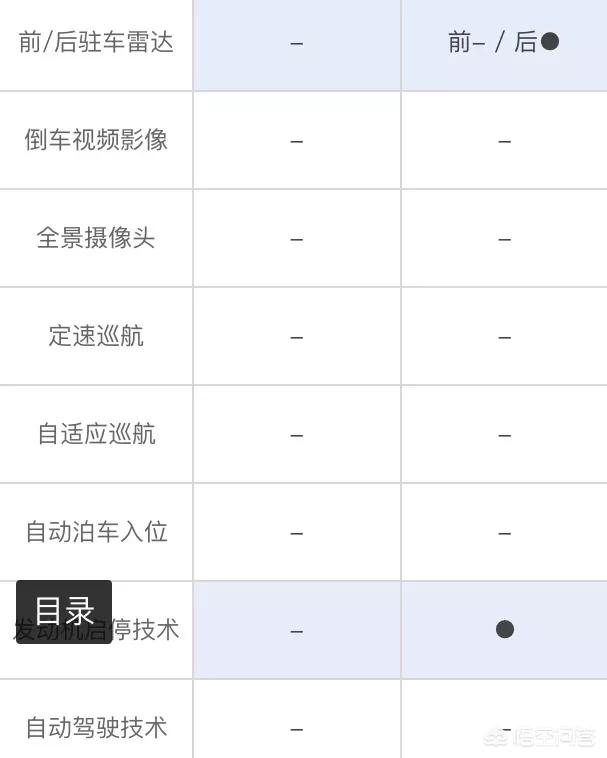Select first-column dash in 定速巡航 row
607x758 pixels.
coord(297,337)
